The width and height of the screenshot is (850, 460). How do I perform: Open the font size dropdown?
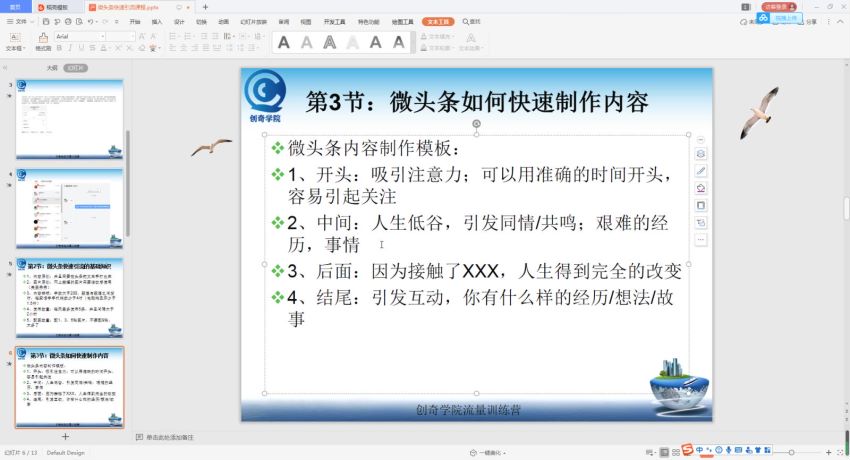132,36
